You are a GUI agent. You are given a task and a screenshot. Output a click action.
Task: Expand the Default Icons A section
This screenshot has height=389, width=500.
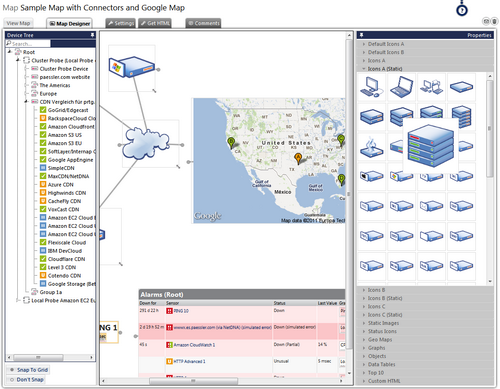[425, 44]
